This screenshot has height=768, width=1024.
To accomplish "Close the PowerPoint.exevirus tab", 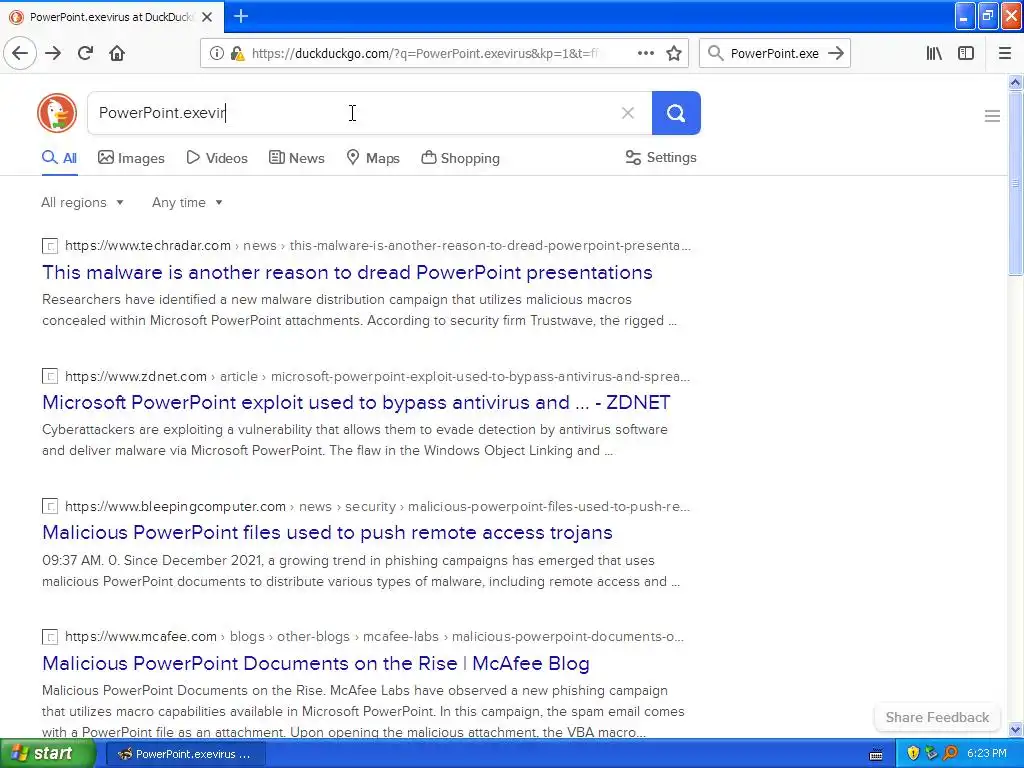I will 207,17.
